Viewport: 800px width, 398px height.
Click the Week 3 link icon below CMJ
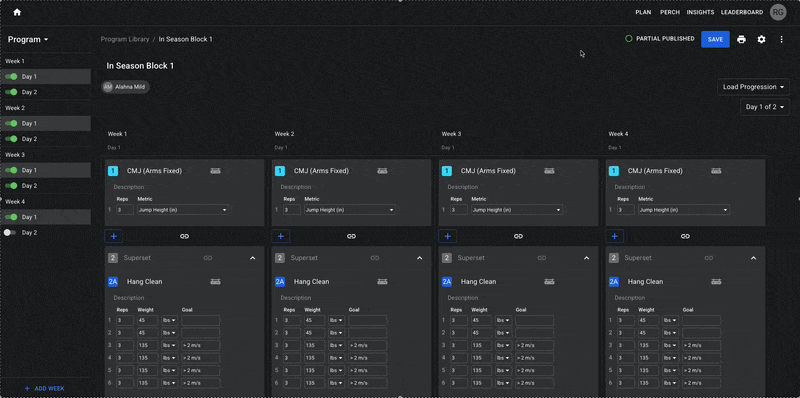[518, 236]
